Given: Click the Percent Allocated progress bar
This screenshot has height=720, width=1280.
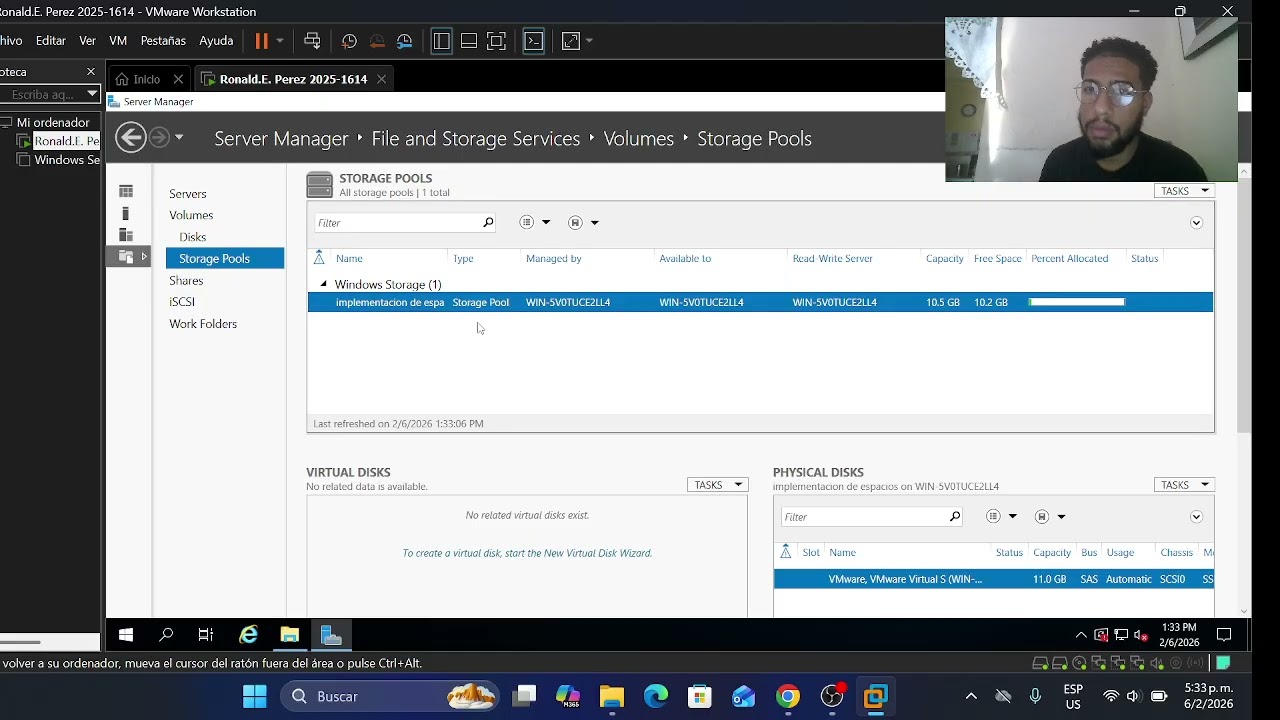Looking at the screenshot, I should pyautogui.click(x=1076, y=302).
